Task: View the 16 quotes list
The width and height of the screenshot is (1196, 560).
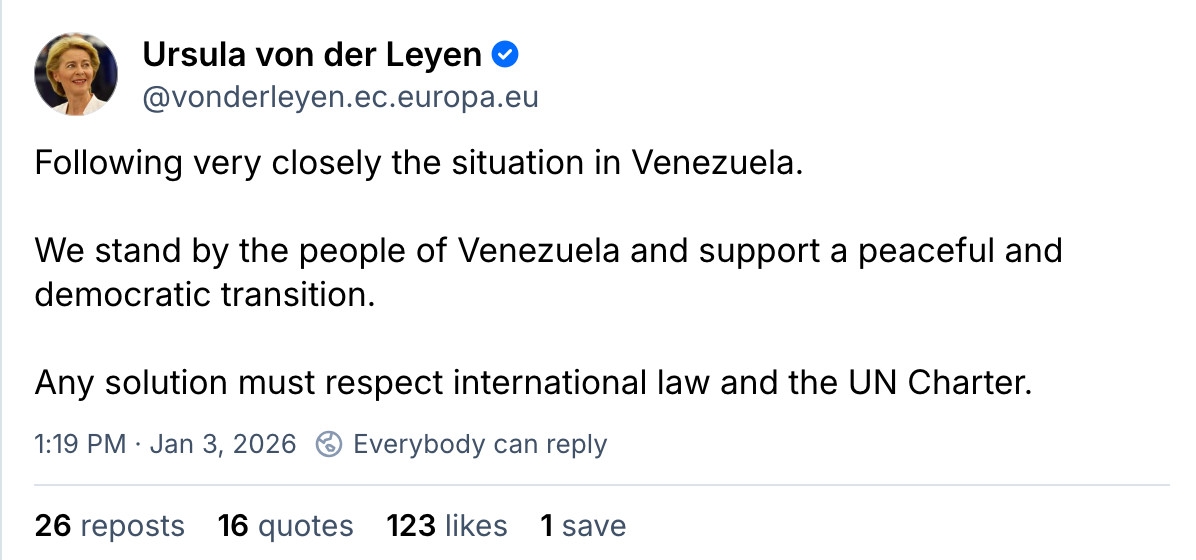Action: pyautogui.click(x=285, y=526)
